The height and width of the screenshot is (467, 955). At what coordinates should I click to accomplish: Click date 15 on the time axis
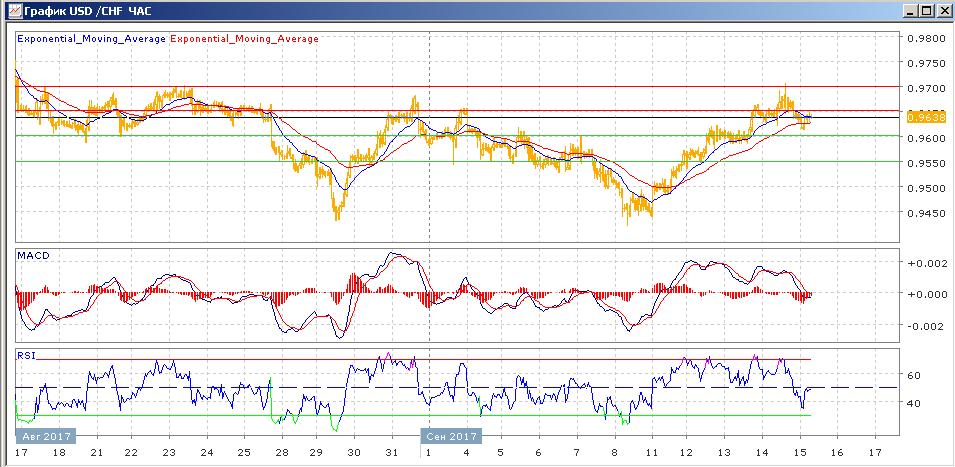[800, 453]
